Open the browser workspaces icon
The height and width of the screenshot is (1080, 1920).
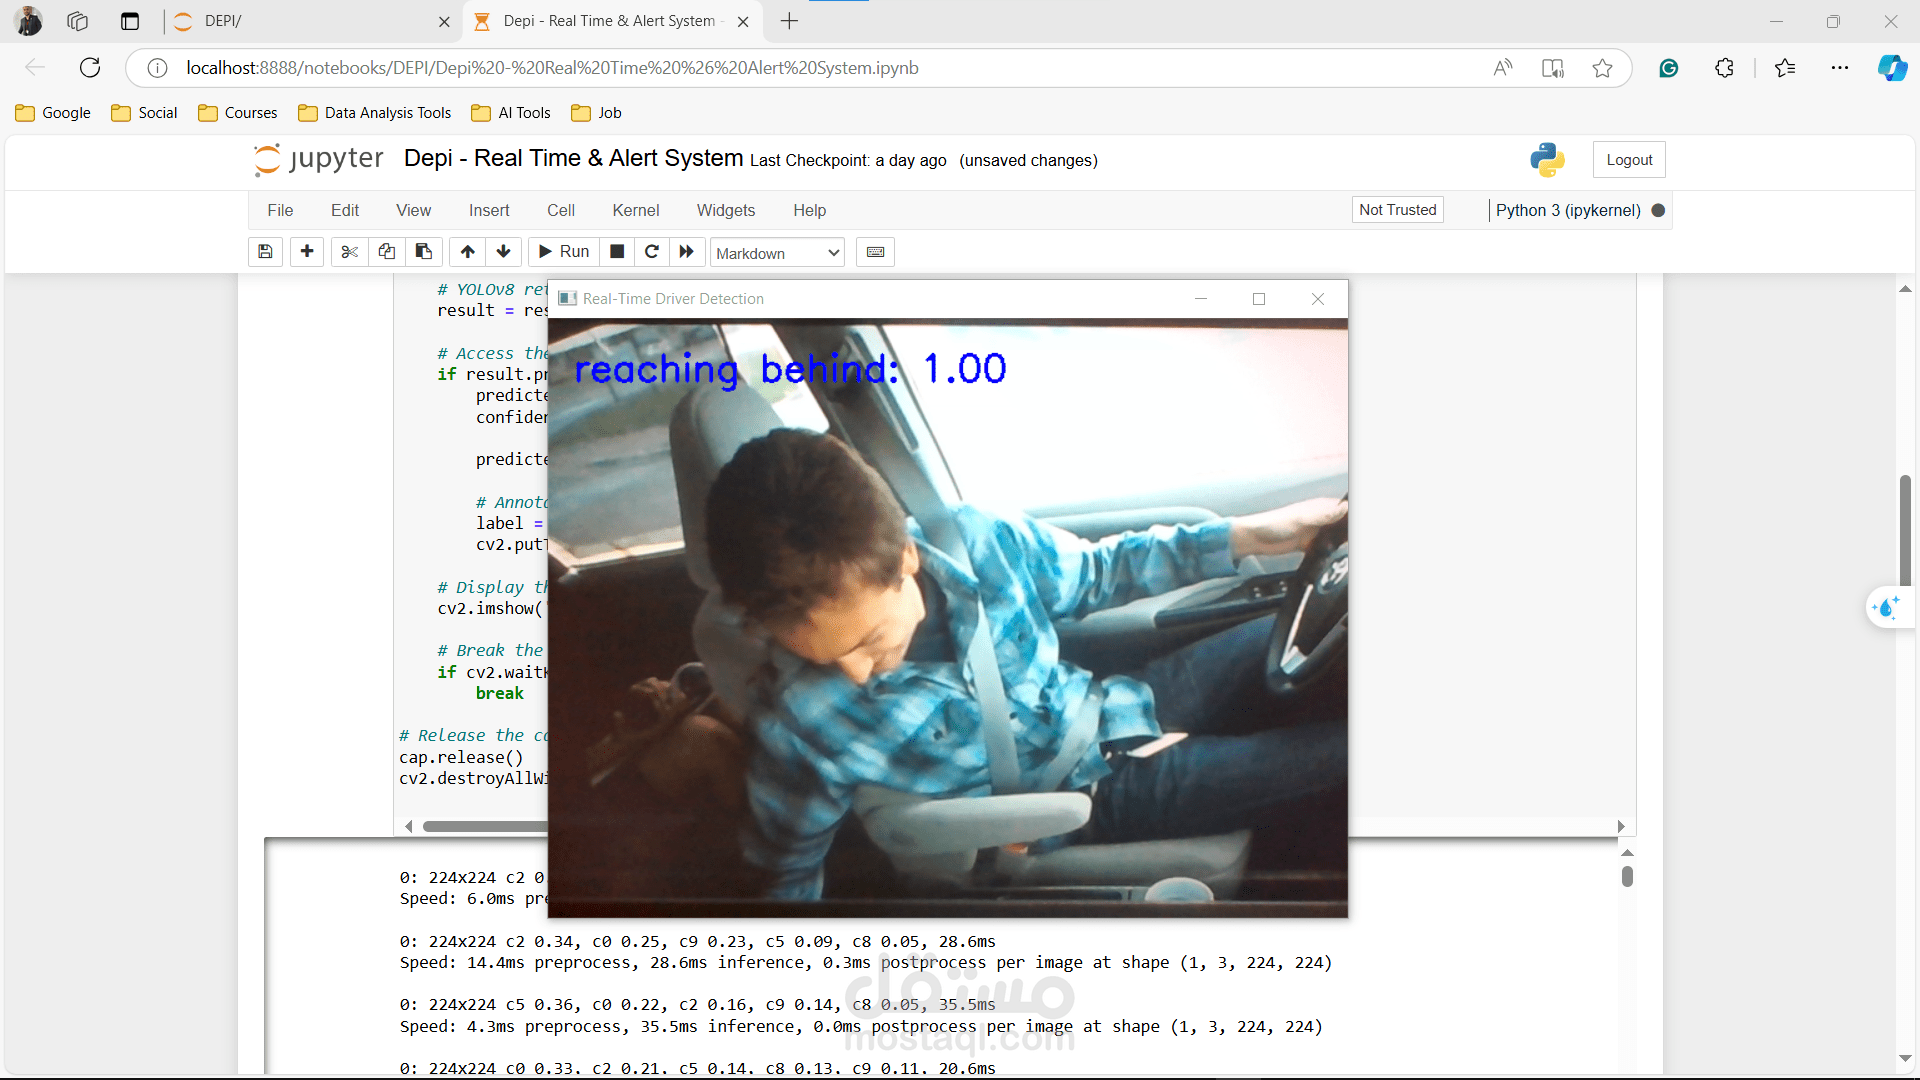pos(78,21)
